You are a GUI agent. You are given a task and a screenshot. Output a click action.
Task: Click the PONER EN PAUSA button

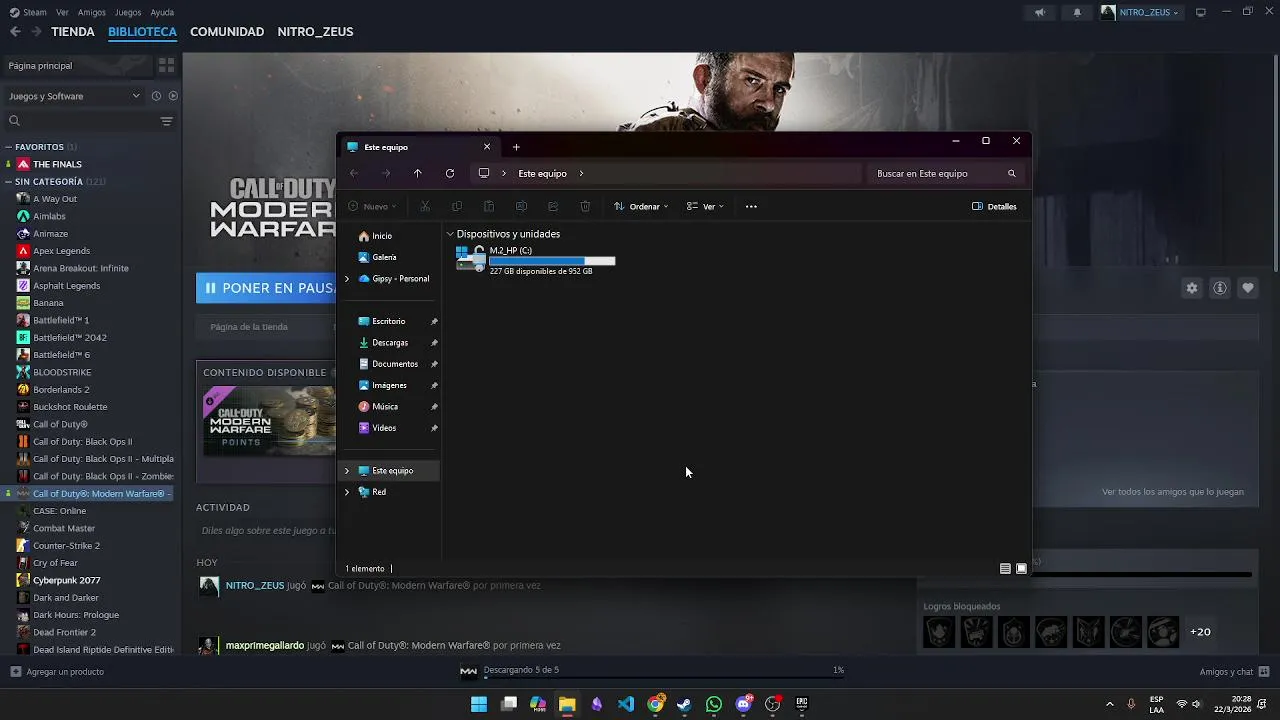[x=266, y=288]
